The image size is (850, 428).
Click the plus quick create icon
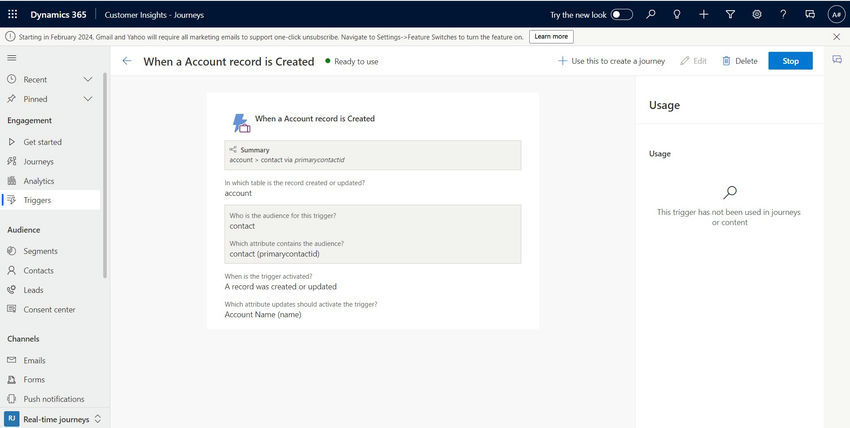pyautogui.click(x=704, y=14)
